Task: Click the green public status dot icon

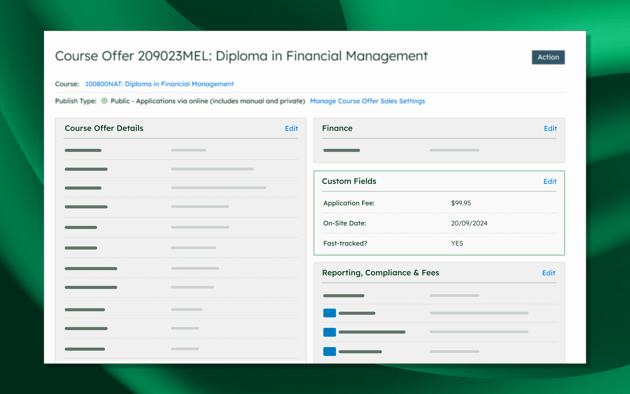Action: point(104,101)
